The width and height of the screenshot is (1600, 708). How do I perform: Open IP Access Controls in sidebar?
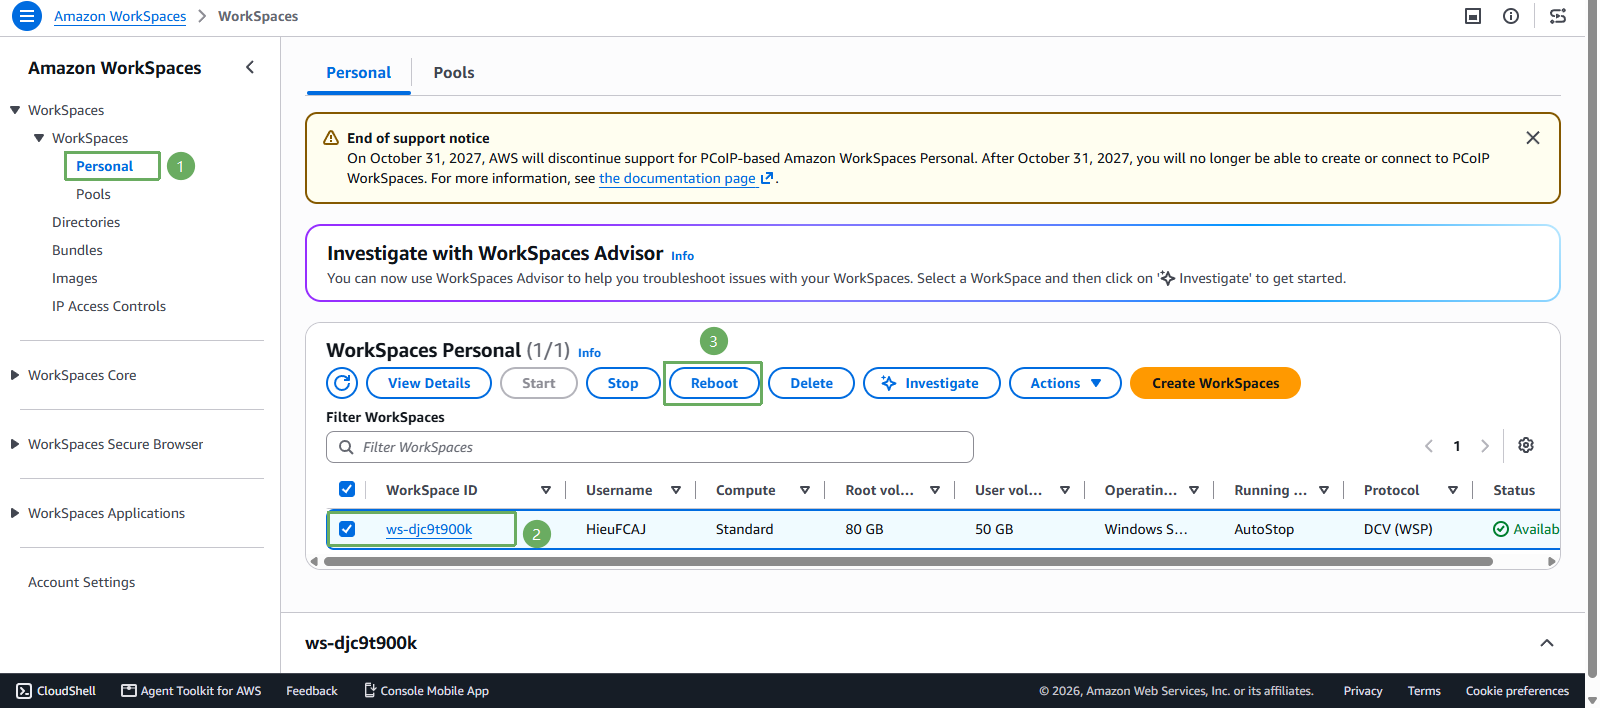(x=109, y=306)
